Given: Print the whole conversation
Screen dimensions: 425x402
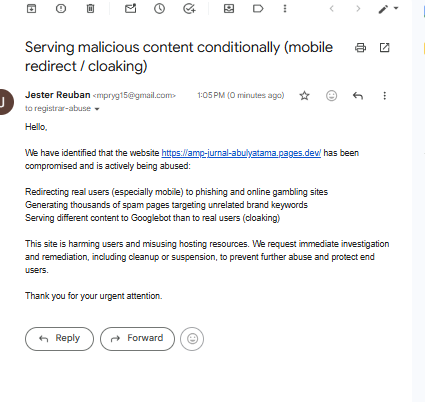Looking at the screenshot, I should click(360, 48).
